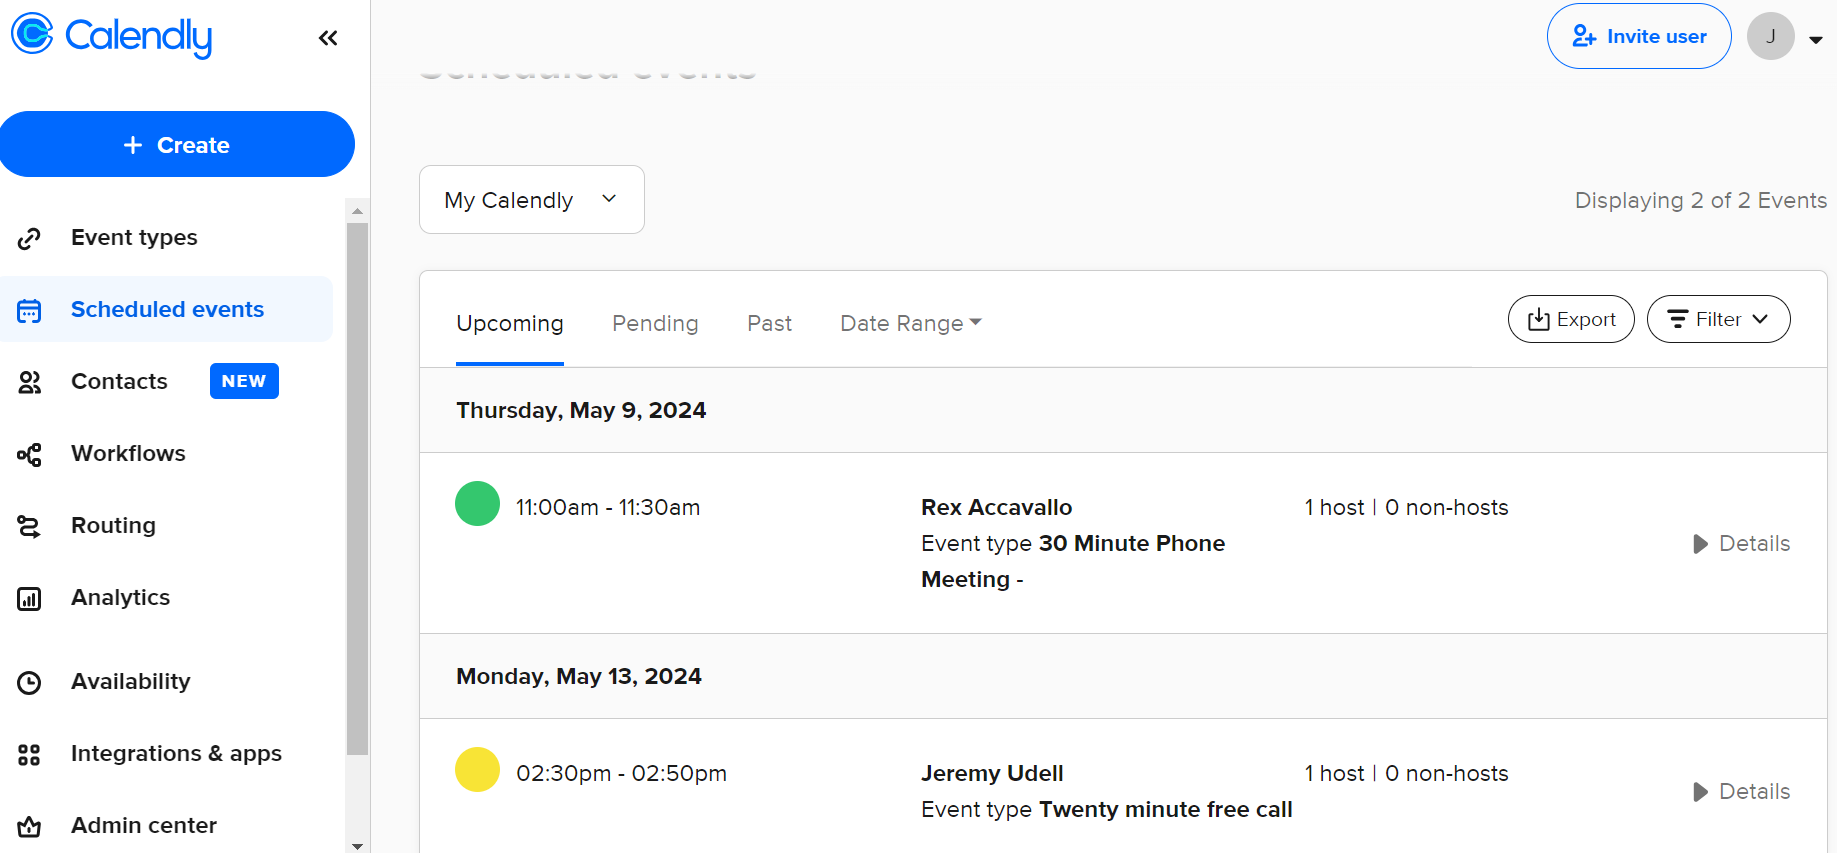Viewport: 1837px width, 853px height.
Task: Click the Integrations & apps grid icon
Action: [30, 754]
